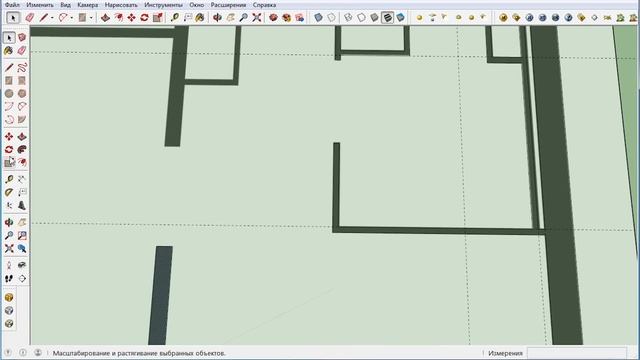Switch to Monochrome face style
Viewport: 640px width, 360px height.
click(400, 18)
